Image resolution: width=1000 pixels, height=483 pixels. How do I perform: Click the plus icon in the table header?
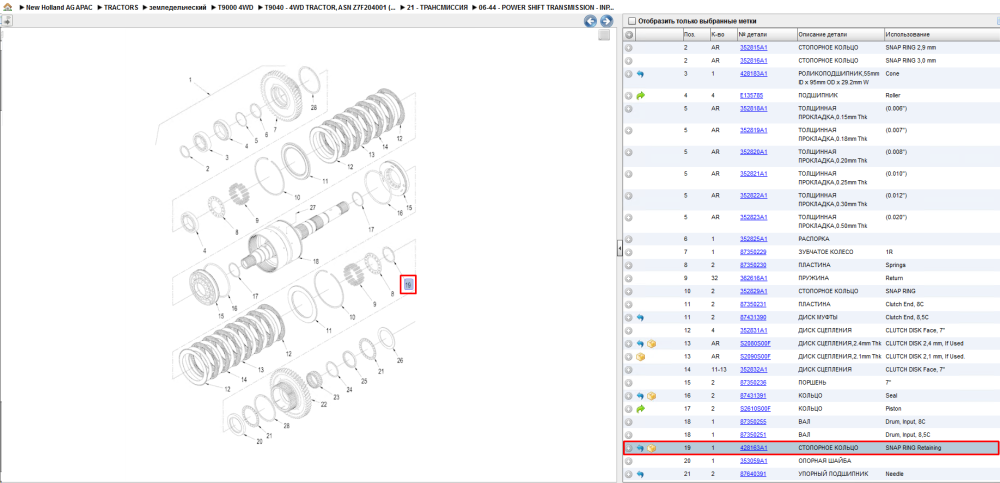pos(629,34)
